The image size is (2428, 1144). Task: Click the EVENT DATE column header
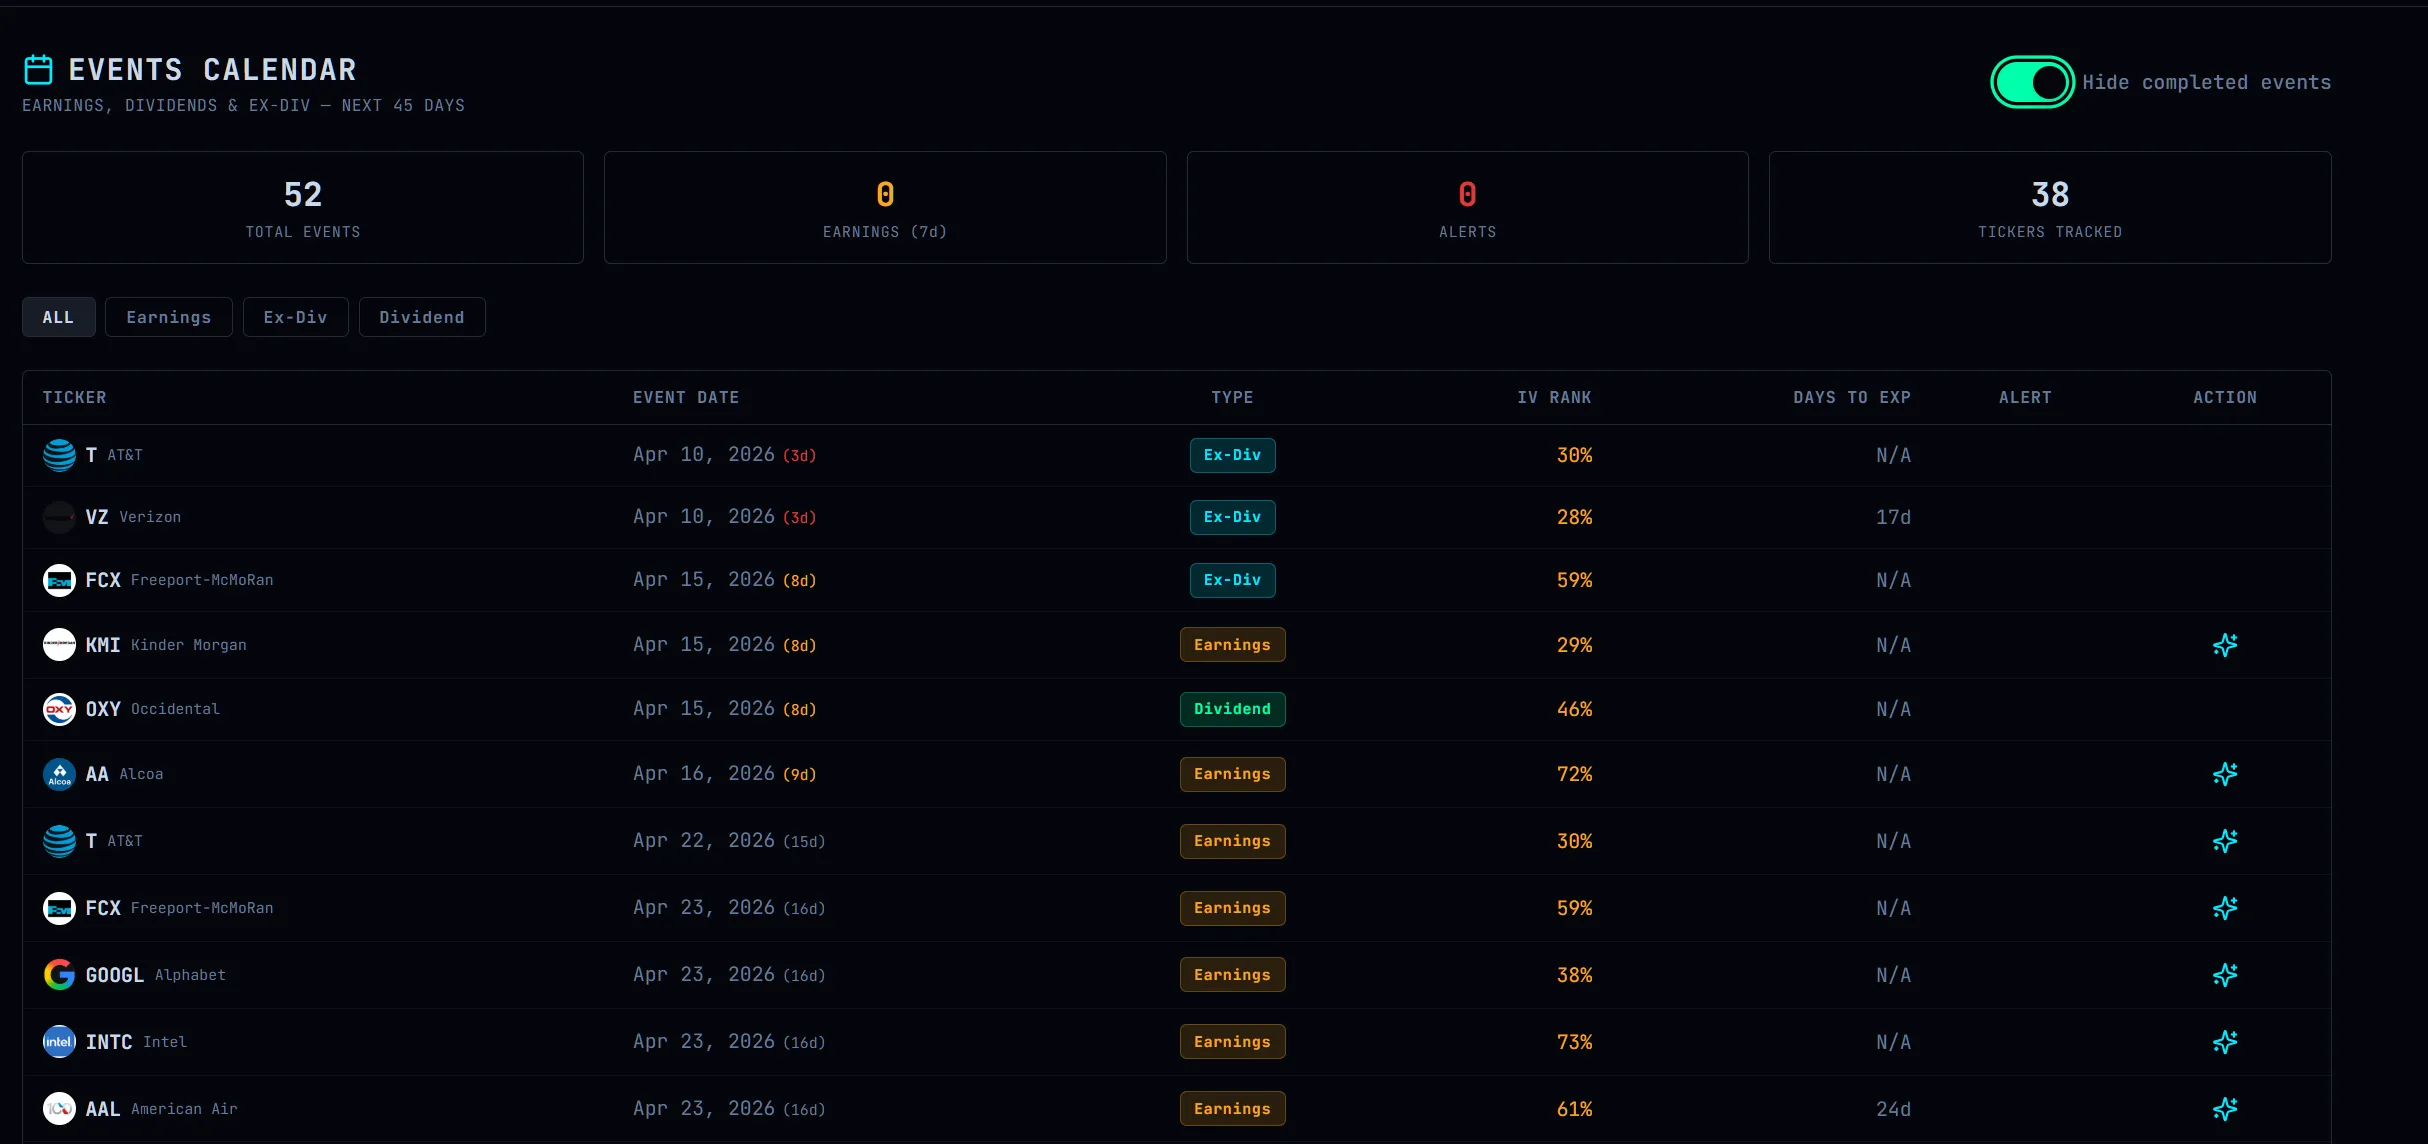click(x=686, y=398)
